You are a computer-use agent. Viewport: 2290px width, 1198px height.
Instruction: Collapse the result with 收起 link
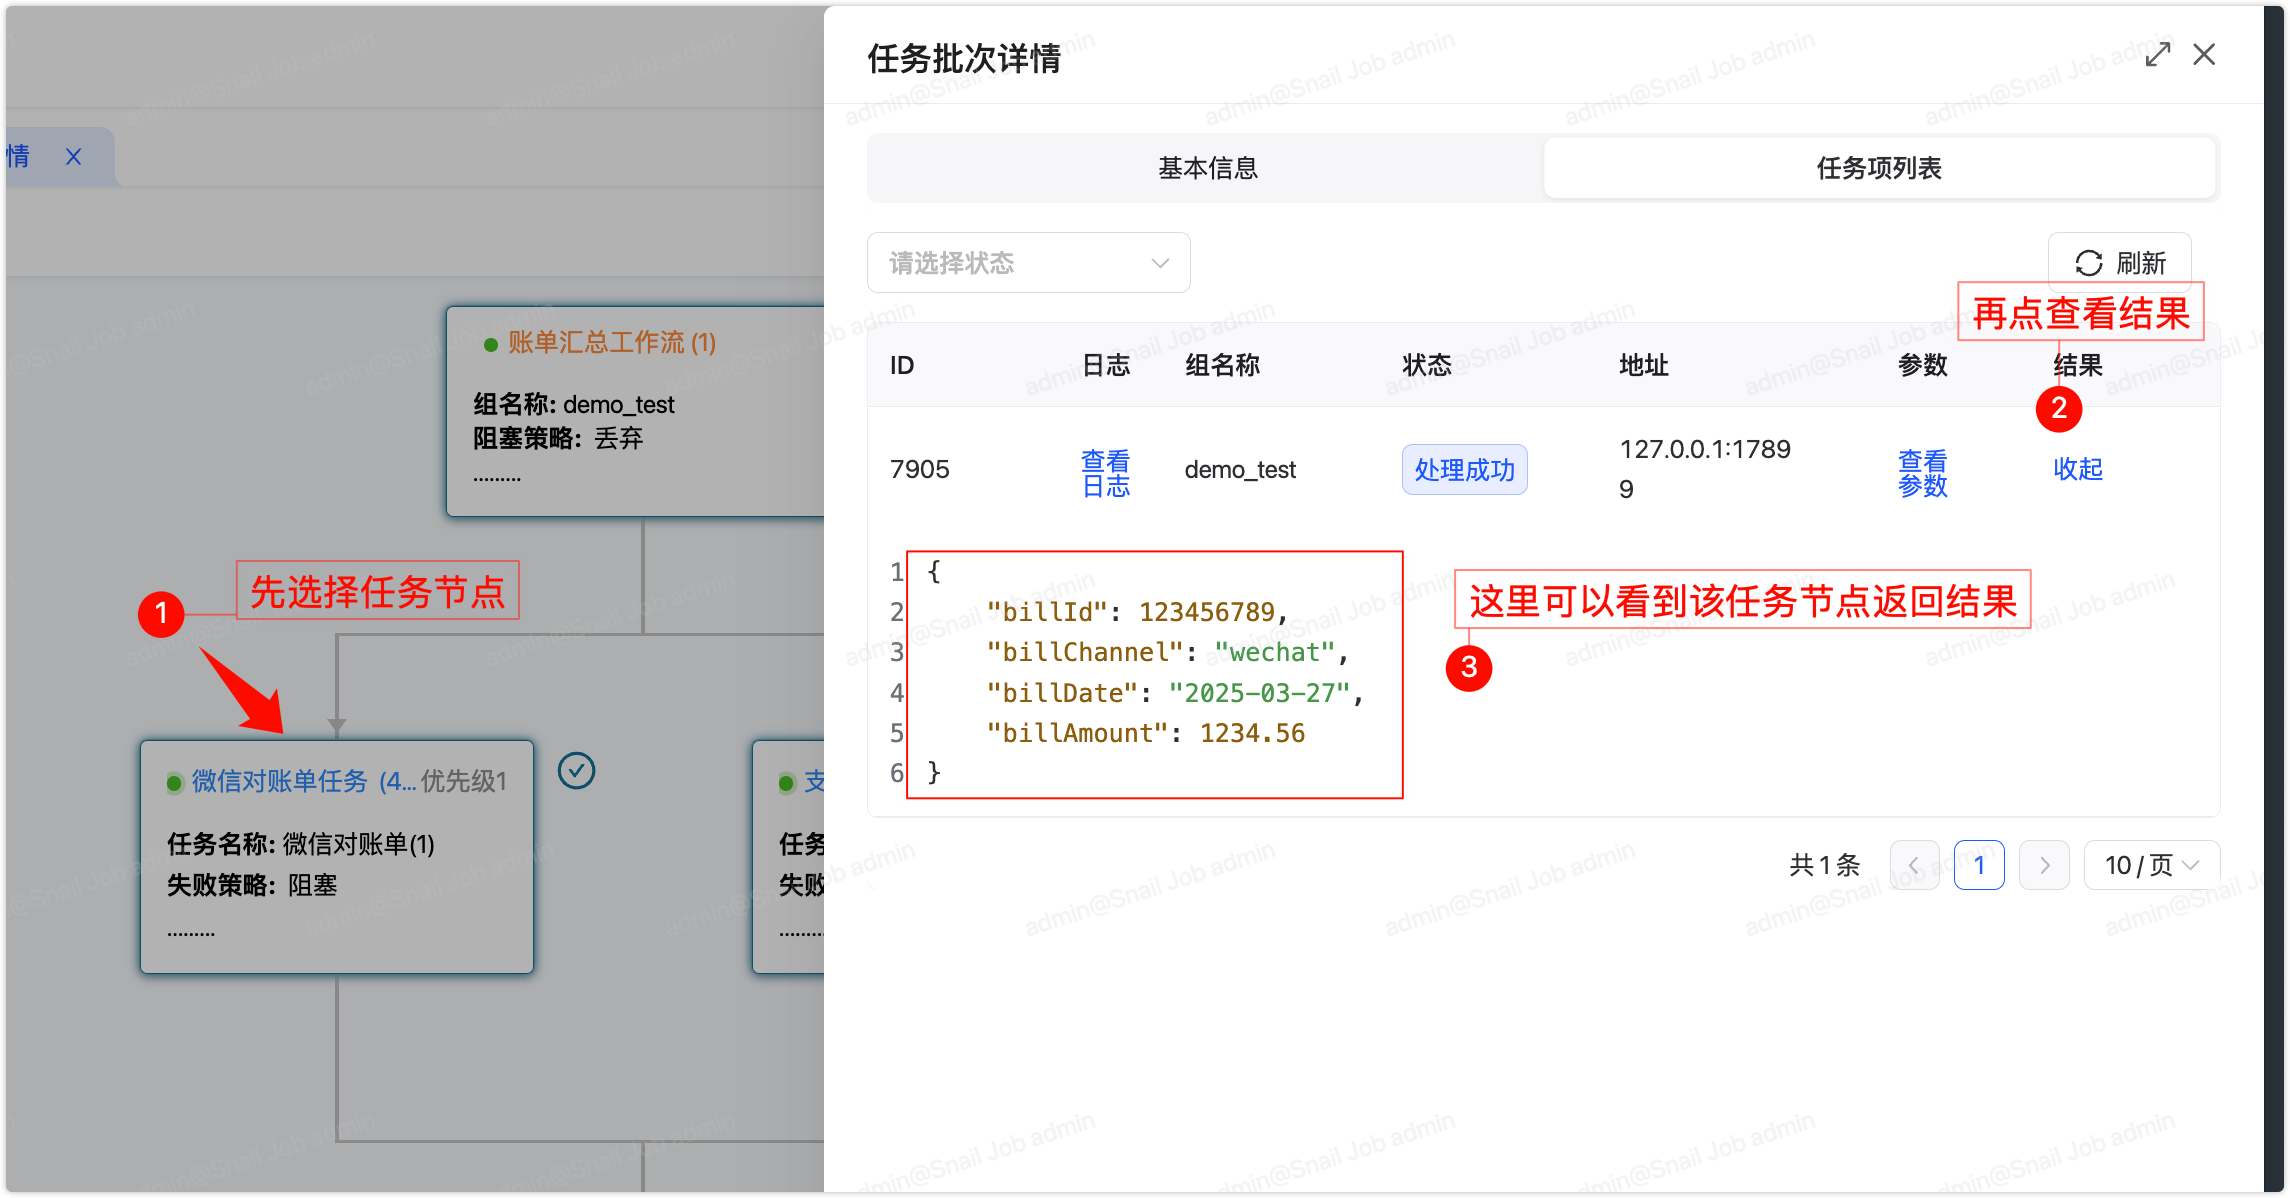click(x=2077, y=469)
